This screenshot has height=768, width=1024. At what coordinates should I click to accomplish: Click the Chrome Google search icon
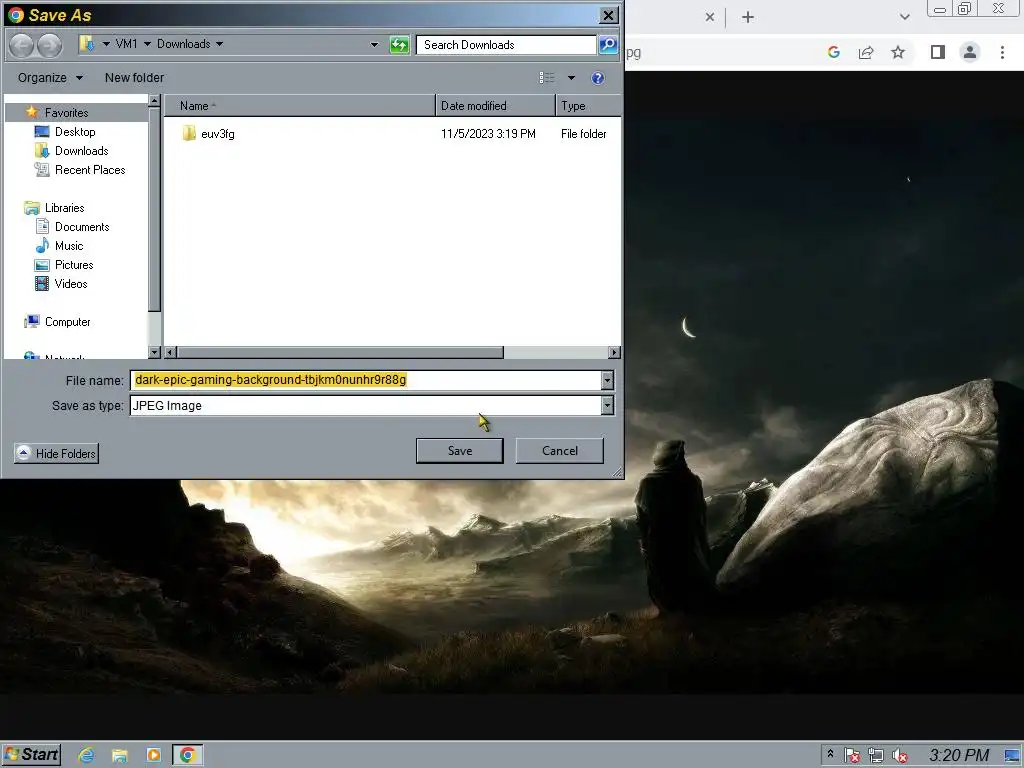pyautogui.click(x=833, y=52)
